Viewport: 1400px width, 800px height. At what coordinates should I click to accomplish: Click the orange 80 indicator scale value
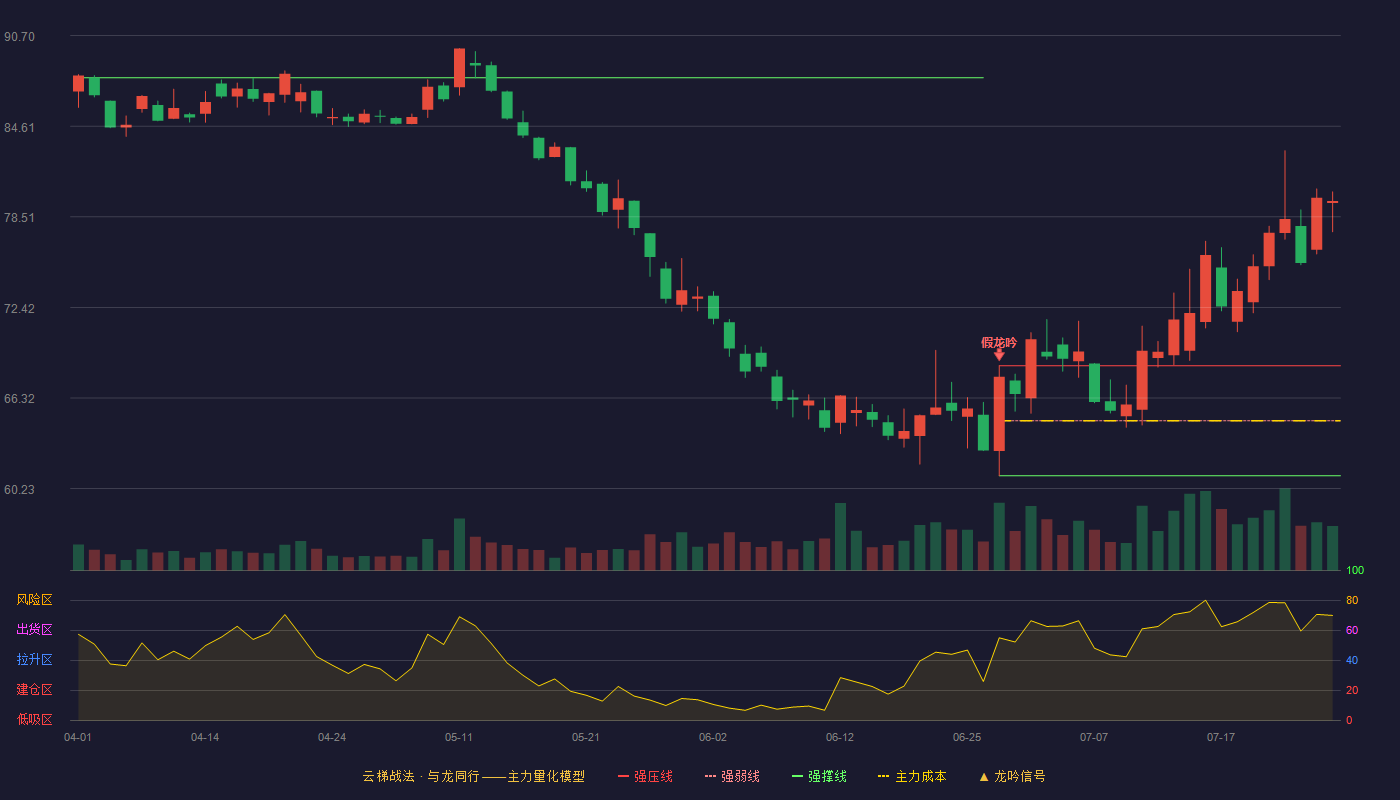(1352, 600)
